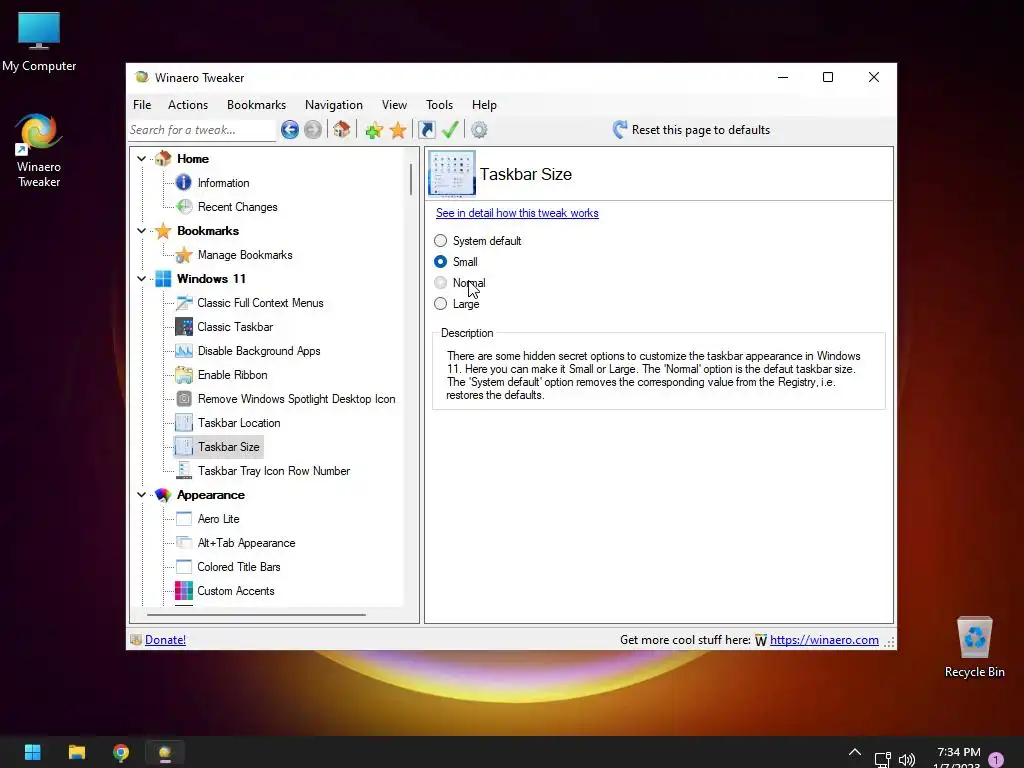Click the Remove Windows Spotlight Desktop Icon icon
The width and height of the screenshot is (1024, 768).
coord(184,399)
